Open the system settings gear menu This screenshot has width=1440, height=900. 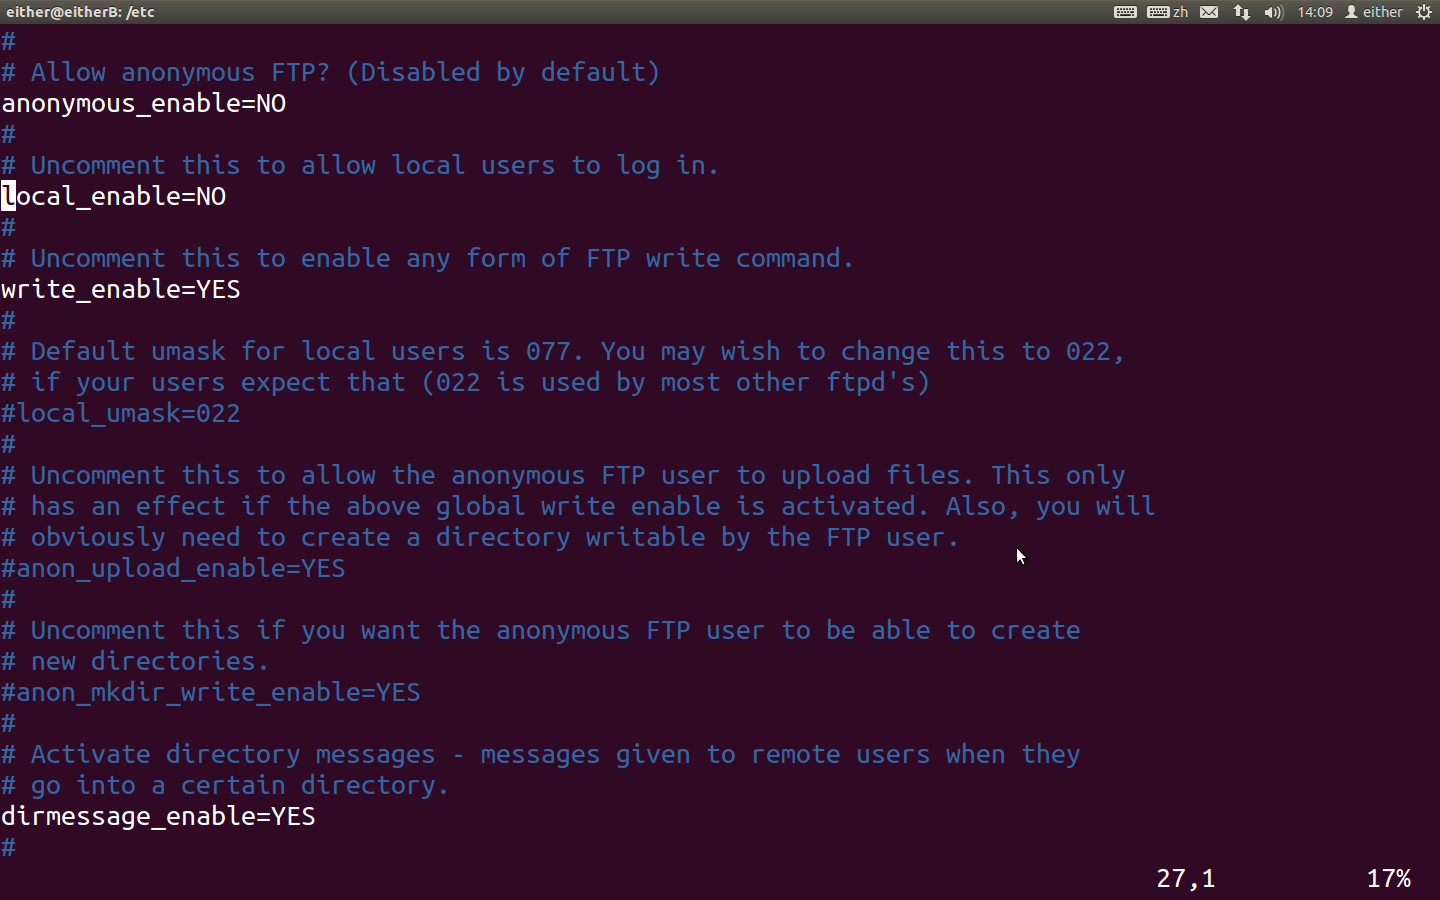tap(1424, 12)
